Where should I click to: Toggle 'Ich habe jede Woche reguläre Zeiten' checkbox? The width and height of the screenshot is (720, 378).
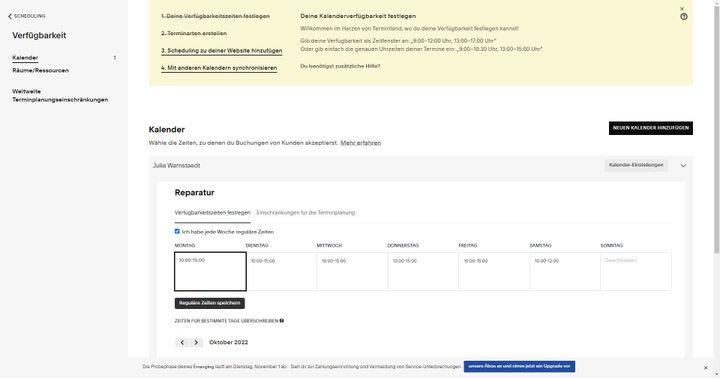click(177, 231)
